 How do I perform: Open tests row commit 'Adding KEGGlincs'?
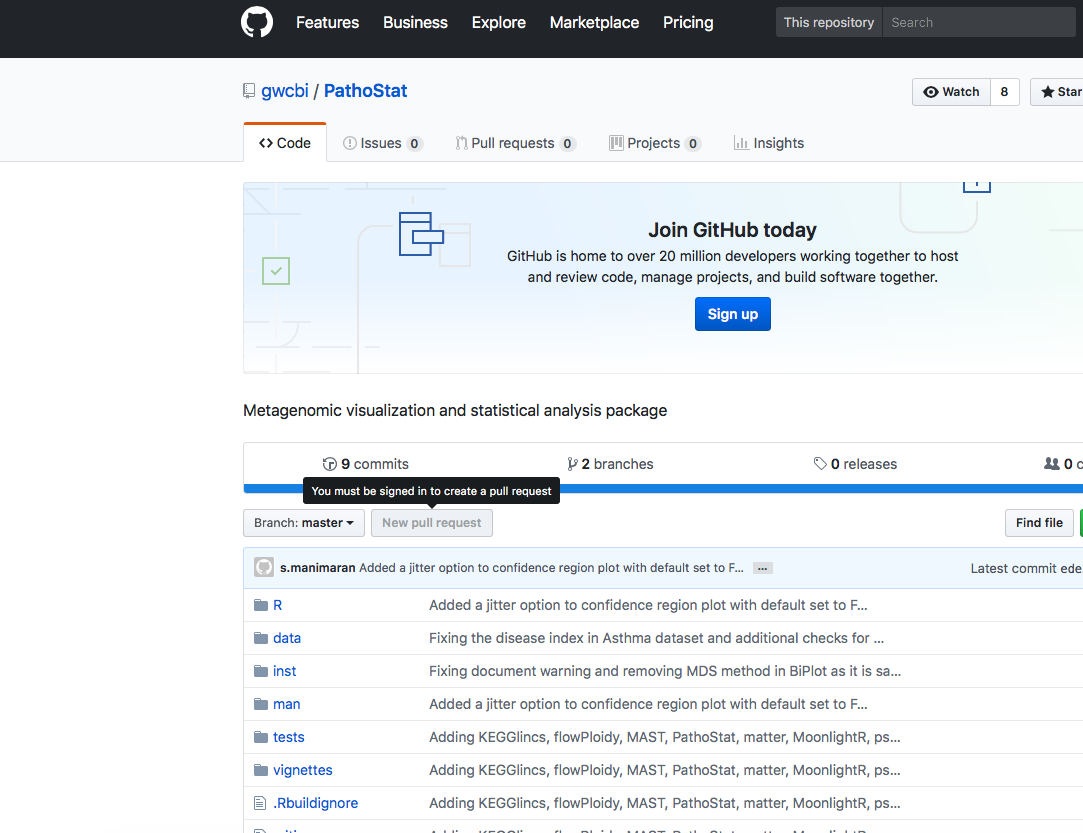664,738
